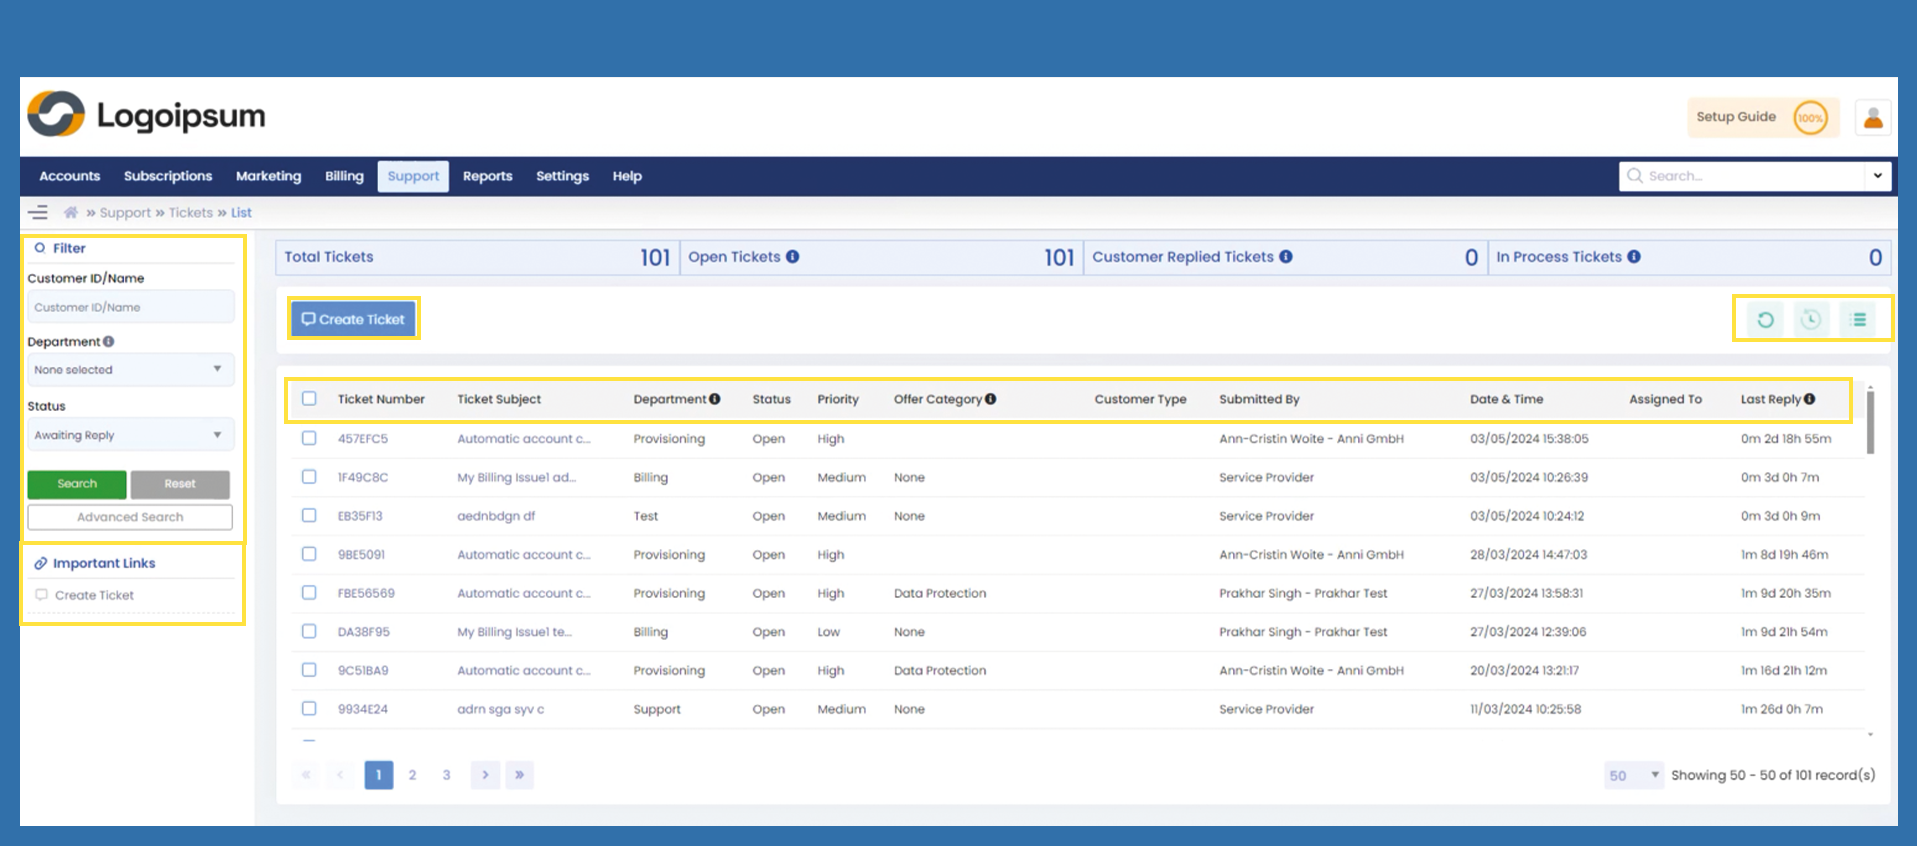Toggle the hamburger sidebar menu icon
This screenshot has height=846, width=1917.
pos(38,212)
